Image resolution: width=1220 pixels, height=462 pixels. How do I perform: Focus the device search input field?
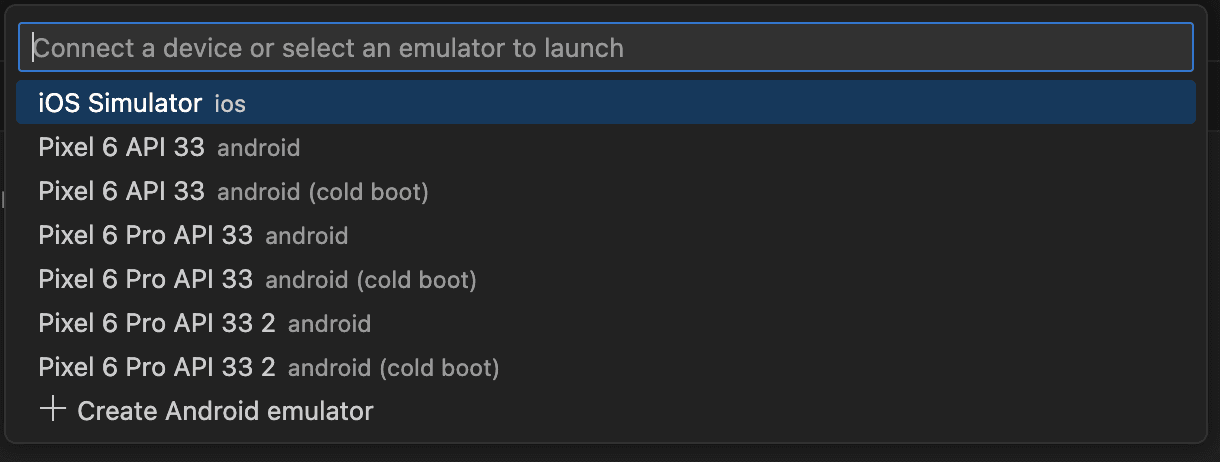pyautogui.click(x=605, y=48)
